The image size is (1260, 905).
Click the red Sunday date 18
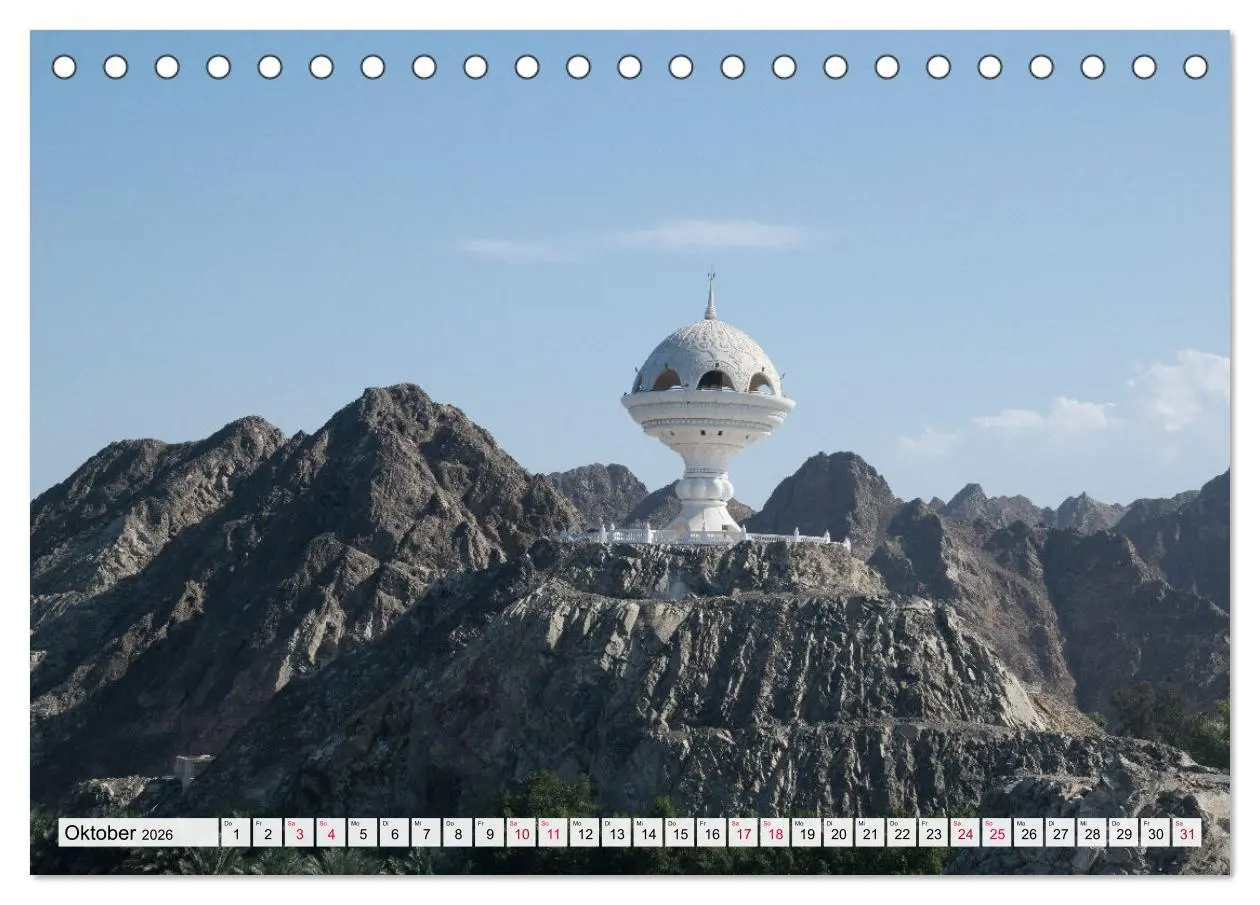[x=775, y=833]
